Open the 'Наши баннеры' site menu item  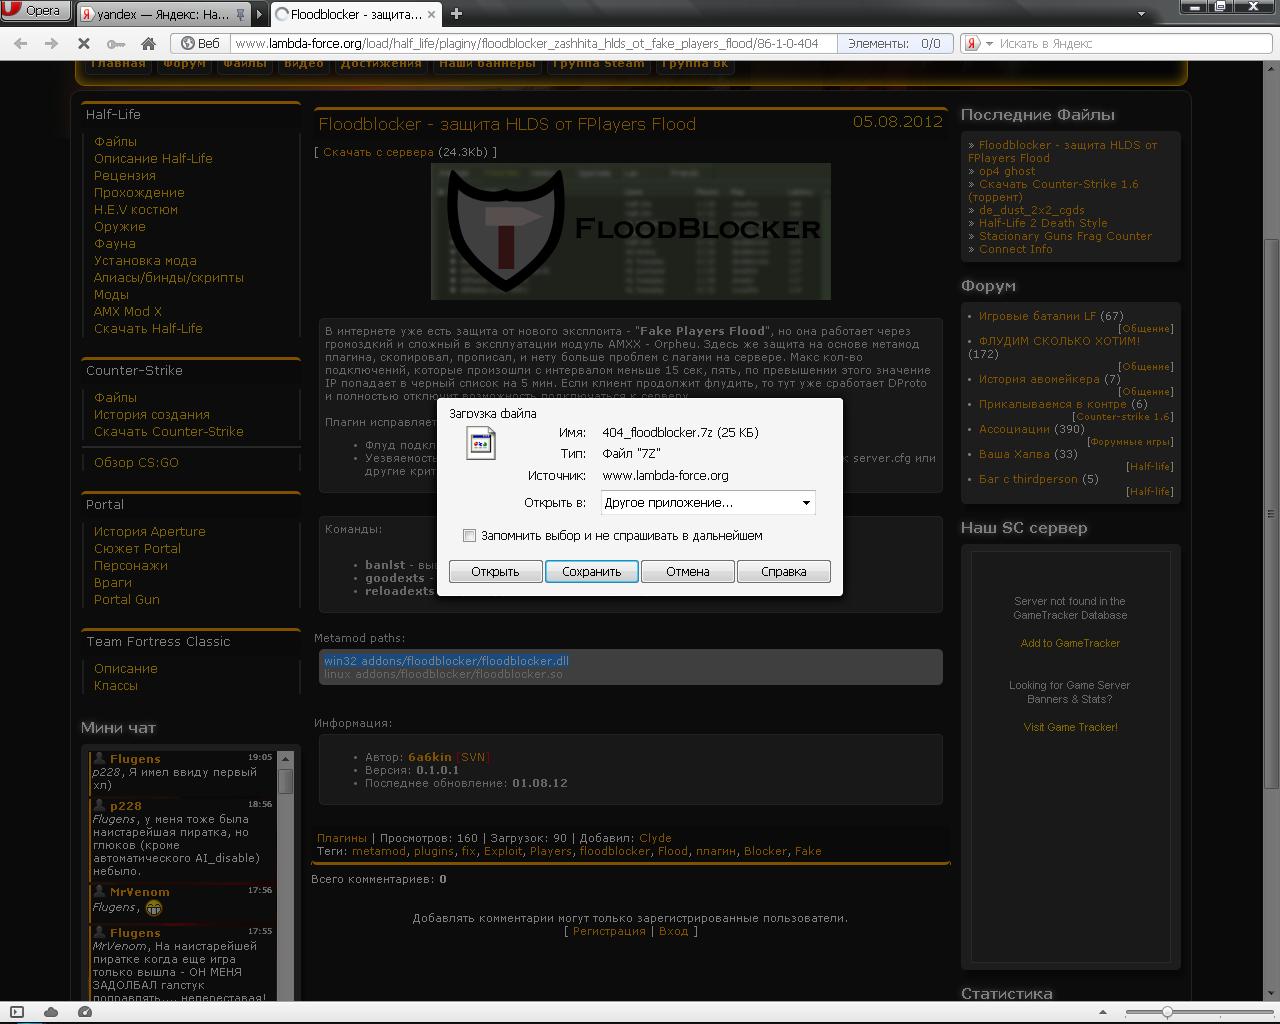487,64
